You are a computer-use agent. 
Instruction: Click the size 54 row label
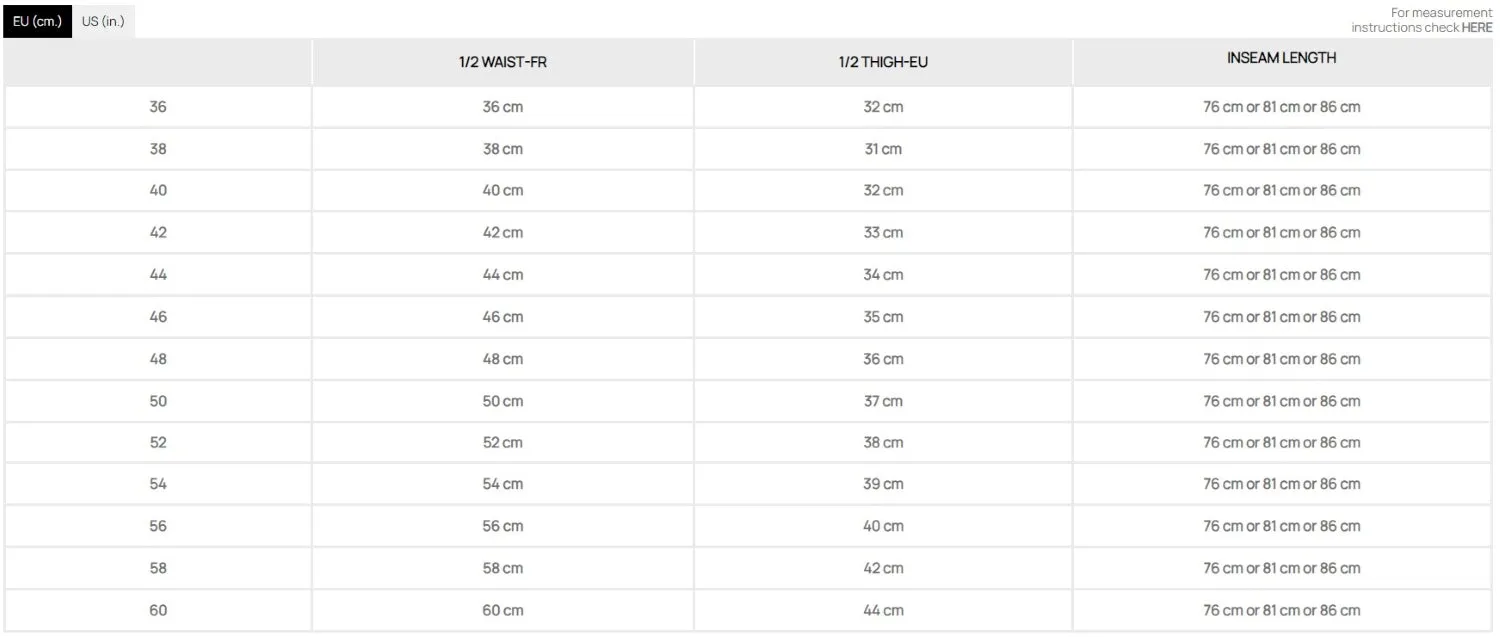click(x=158, y=484)
